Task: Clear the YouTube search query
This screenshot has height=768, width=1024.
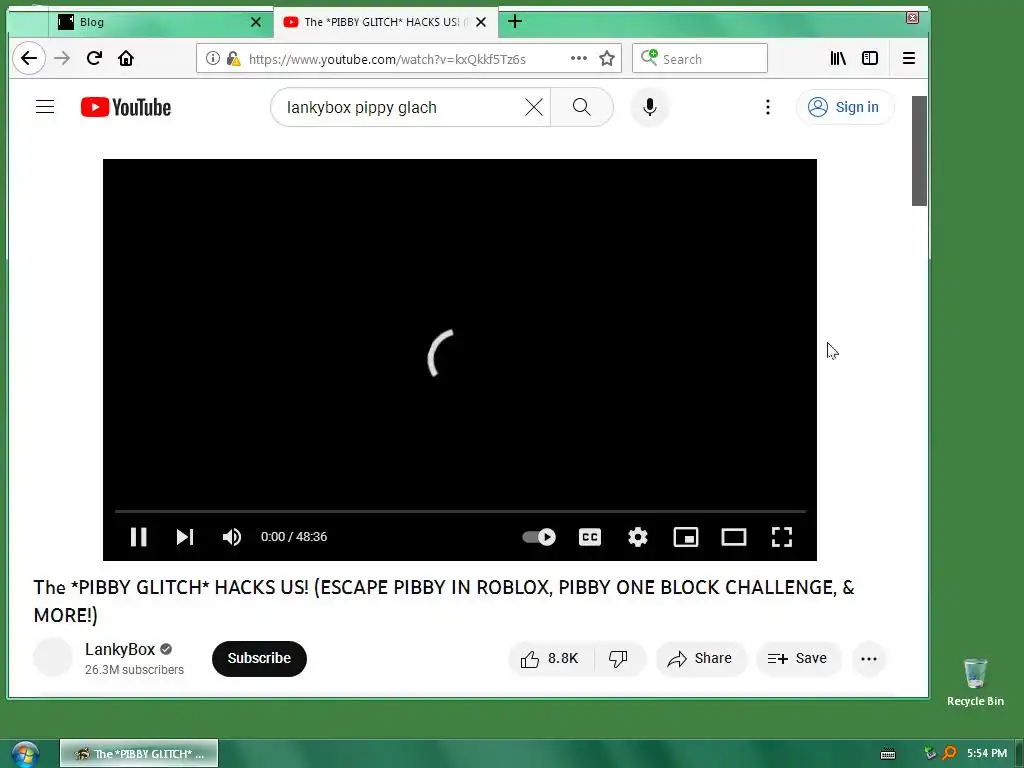Action: pos(534,107)
